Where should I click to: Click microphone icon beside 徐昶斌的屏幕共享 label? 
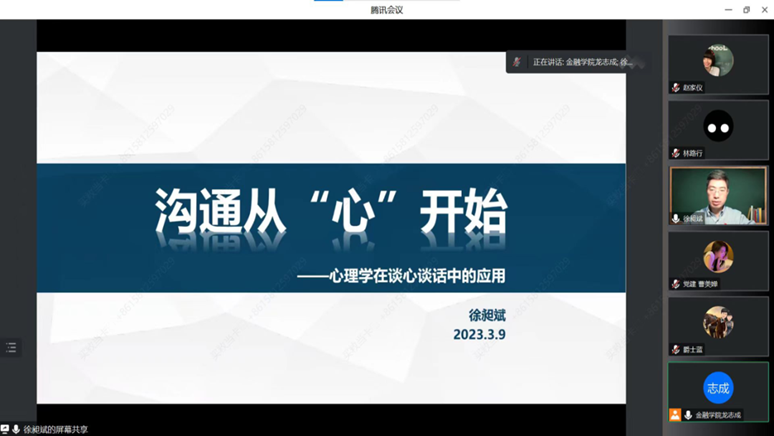(16, 429)
